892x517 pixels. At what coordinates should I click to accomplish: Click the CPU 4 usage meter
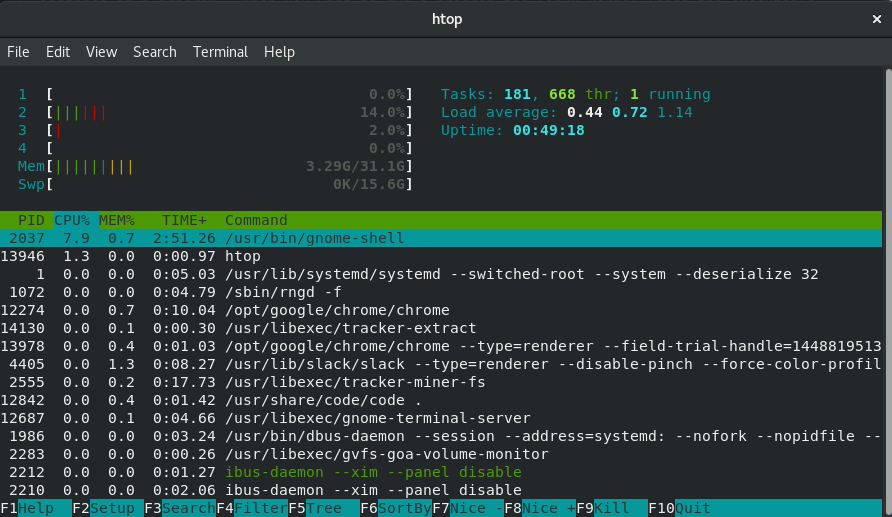click(215, 148)
